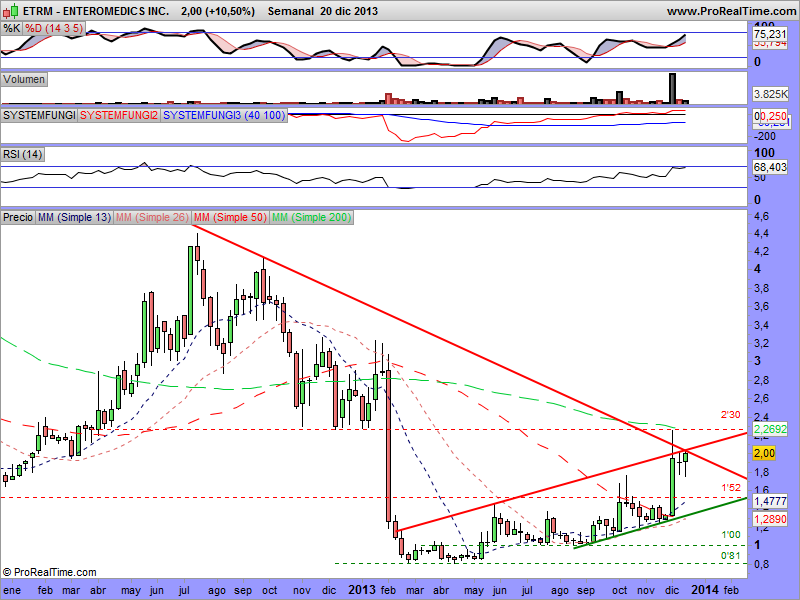Click the SYSTEMFUNGI2 red label
This screenshot has height=600, width=800.
click(x=119, y=115)
